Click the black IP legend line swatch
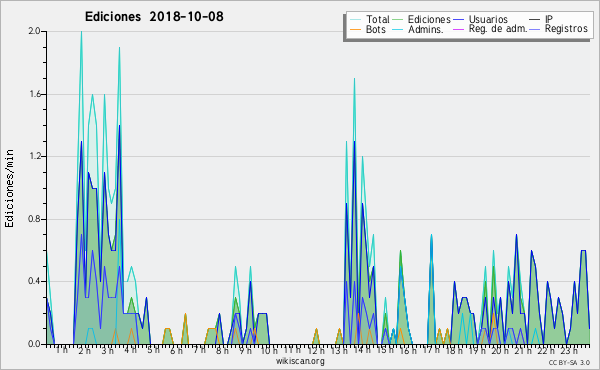 pyautogui.click(x=535, y=20)
